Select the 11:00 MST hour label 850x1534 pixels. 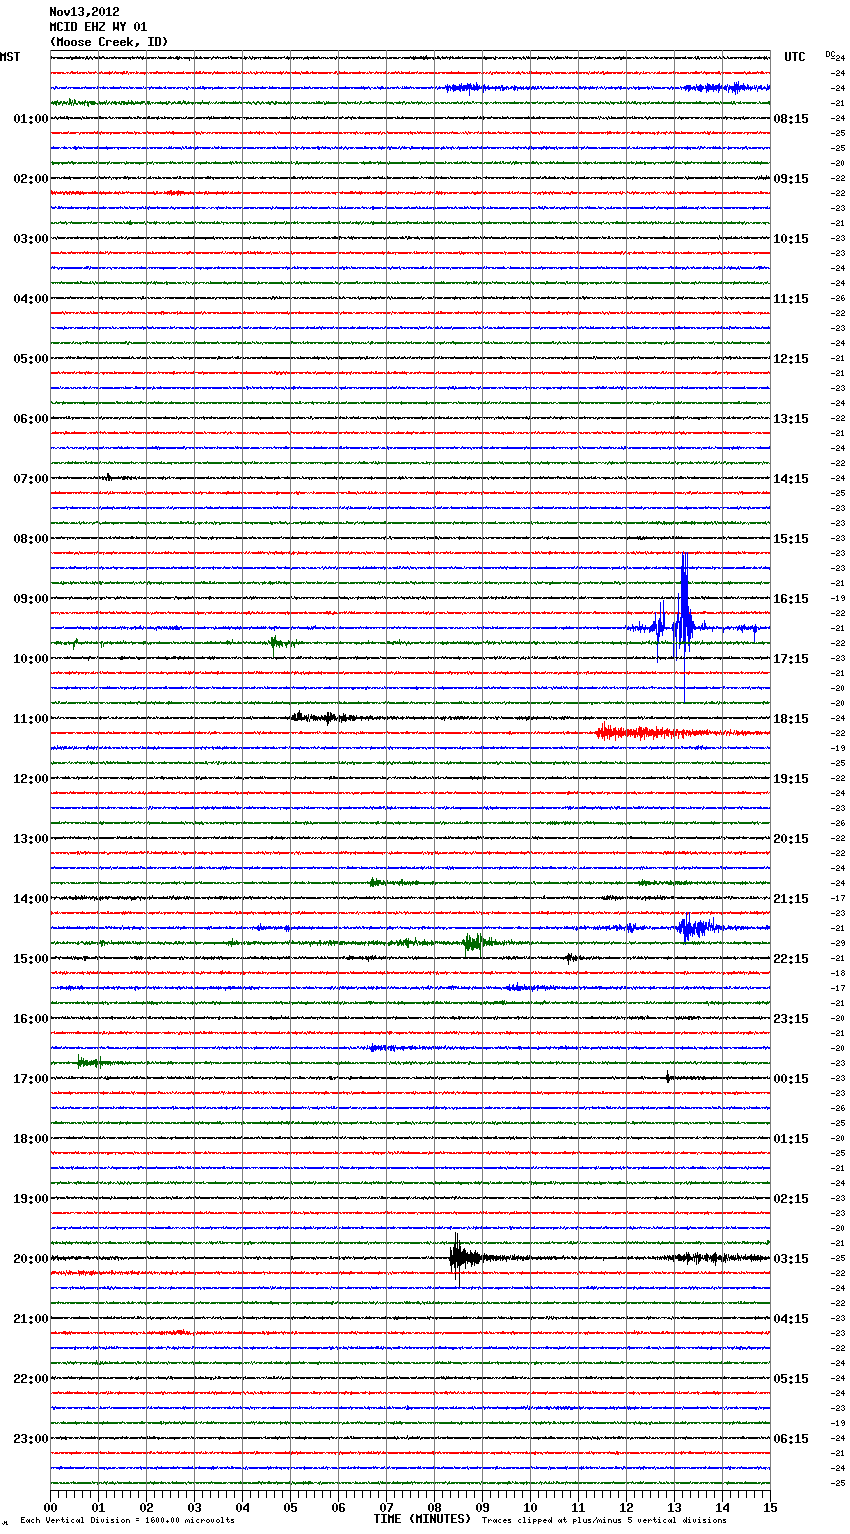(30, 719)
